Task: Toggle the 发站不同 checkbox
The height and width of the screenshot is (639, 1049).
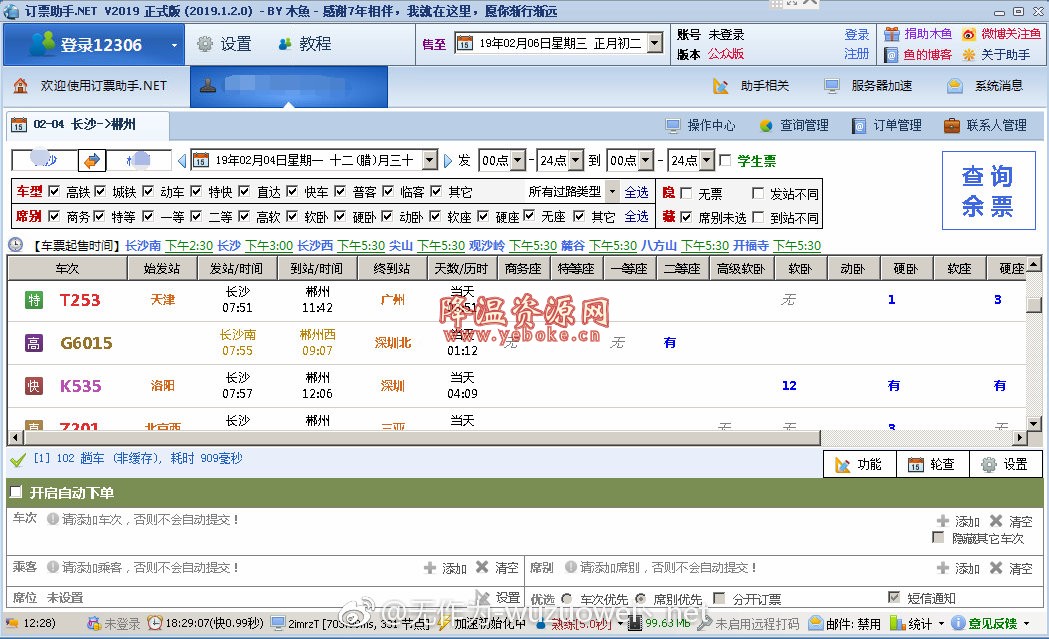Action: (758, 193)
